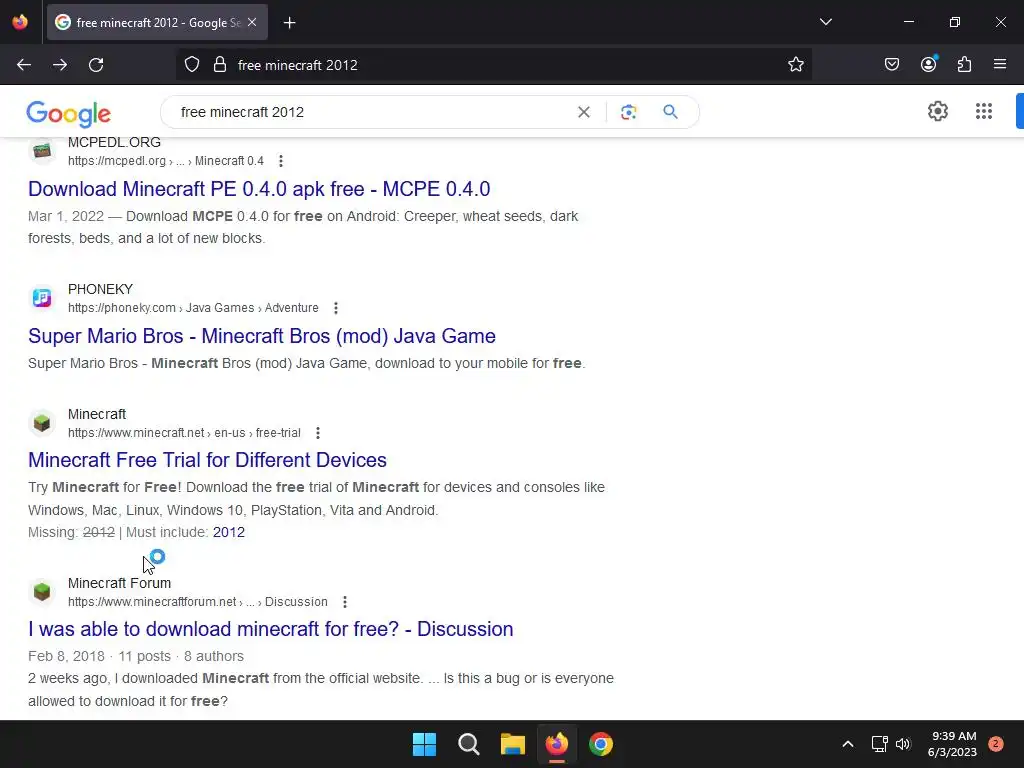Go back to the previous page
1024x768 pixels.
[x=24, y=65]
